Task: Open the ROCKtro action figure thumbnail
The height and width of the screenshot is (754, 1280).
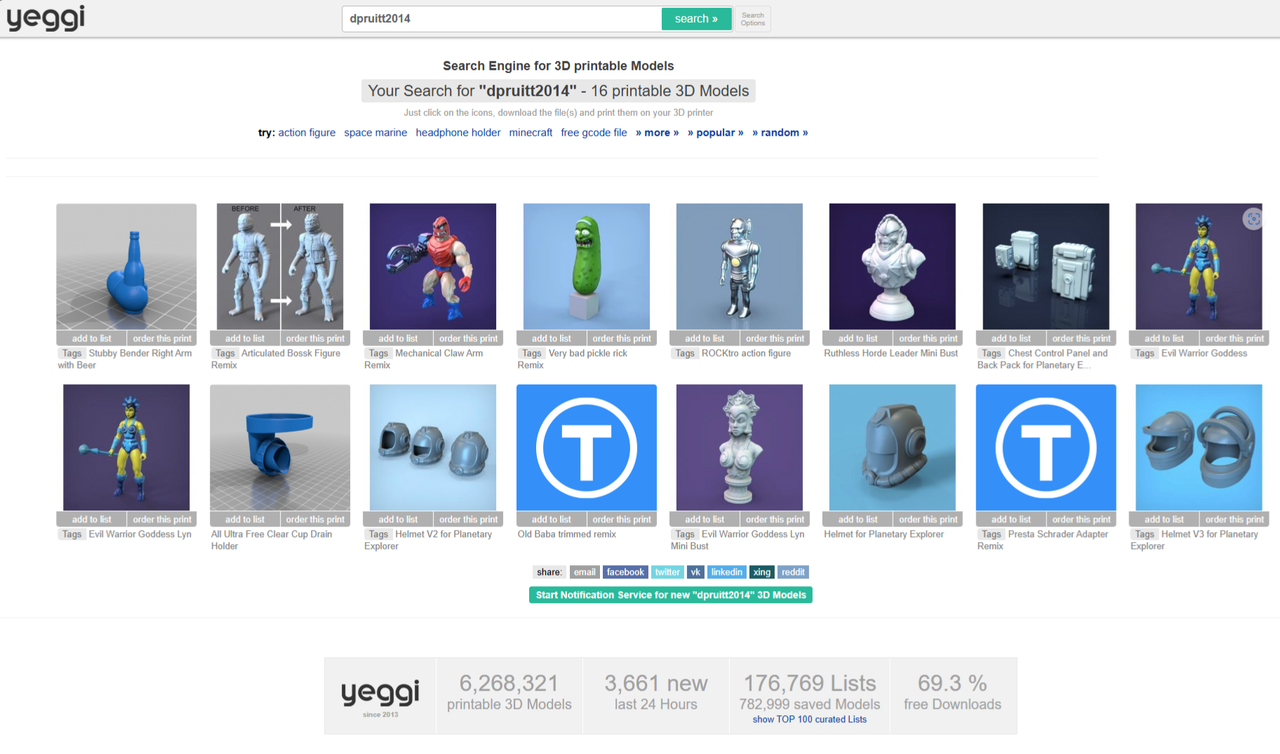Action: pyautogui.click(x=739, y=267)
